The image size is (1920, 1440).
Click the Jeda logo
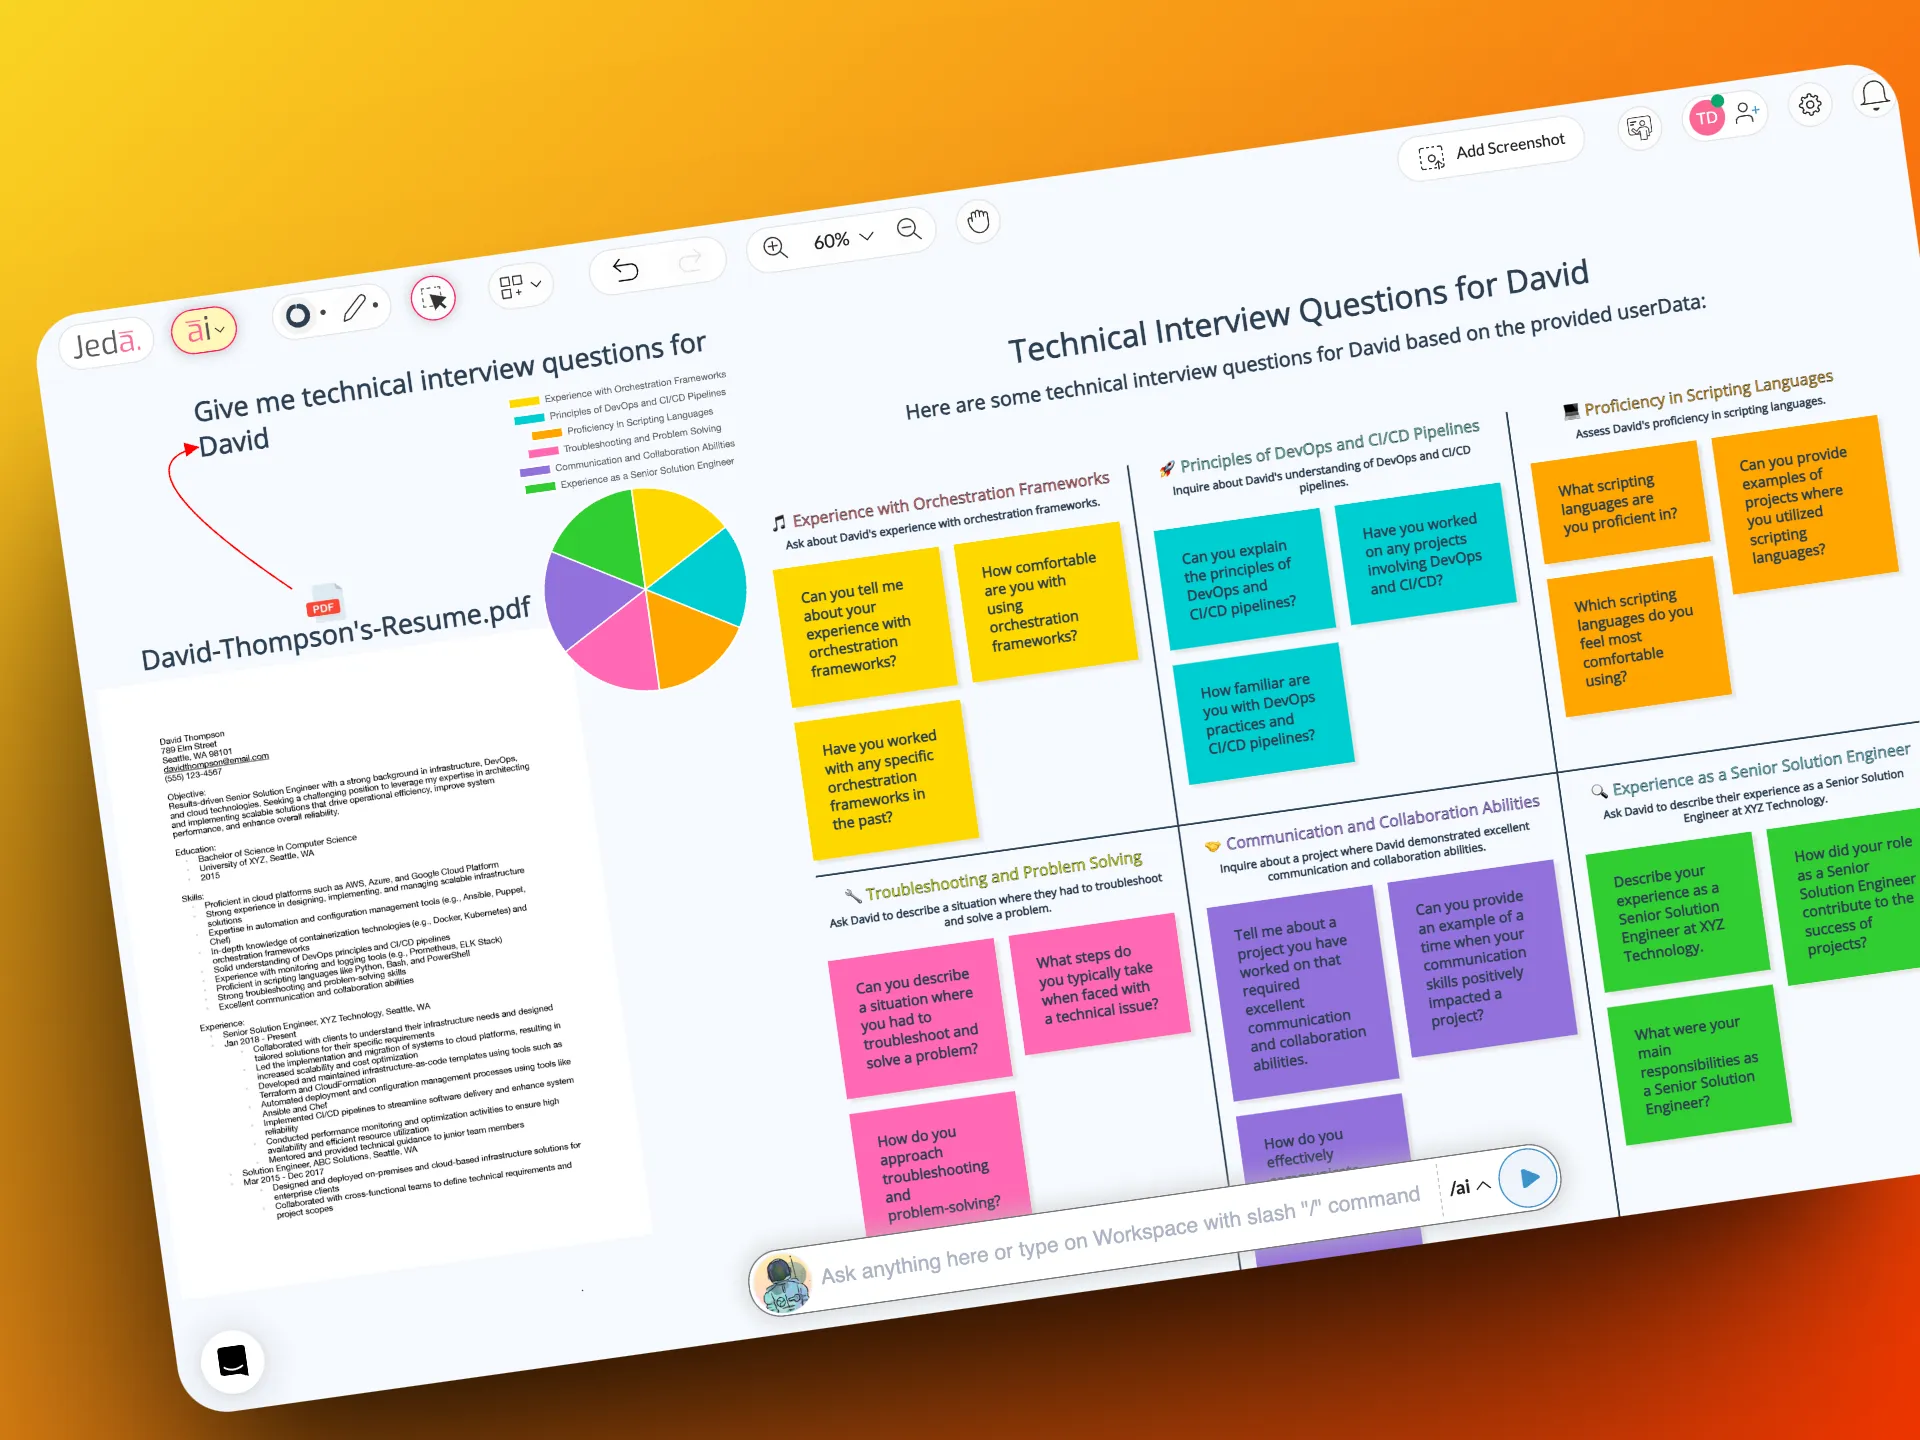[x=106, y=344]
